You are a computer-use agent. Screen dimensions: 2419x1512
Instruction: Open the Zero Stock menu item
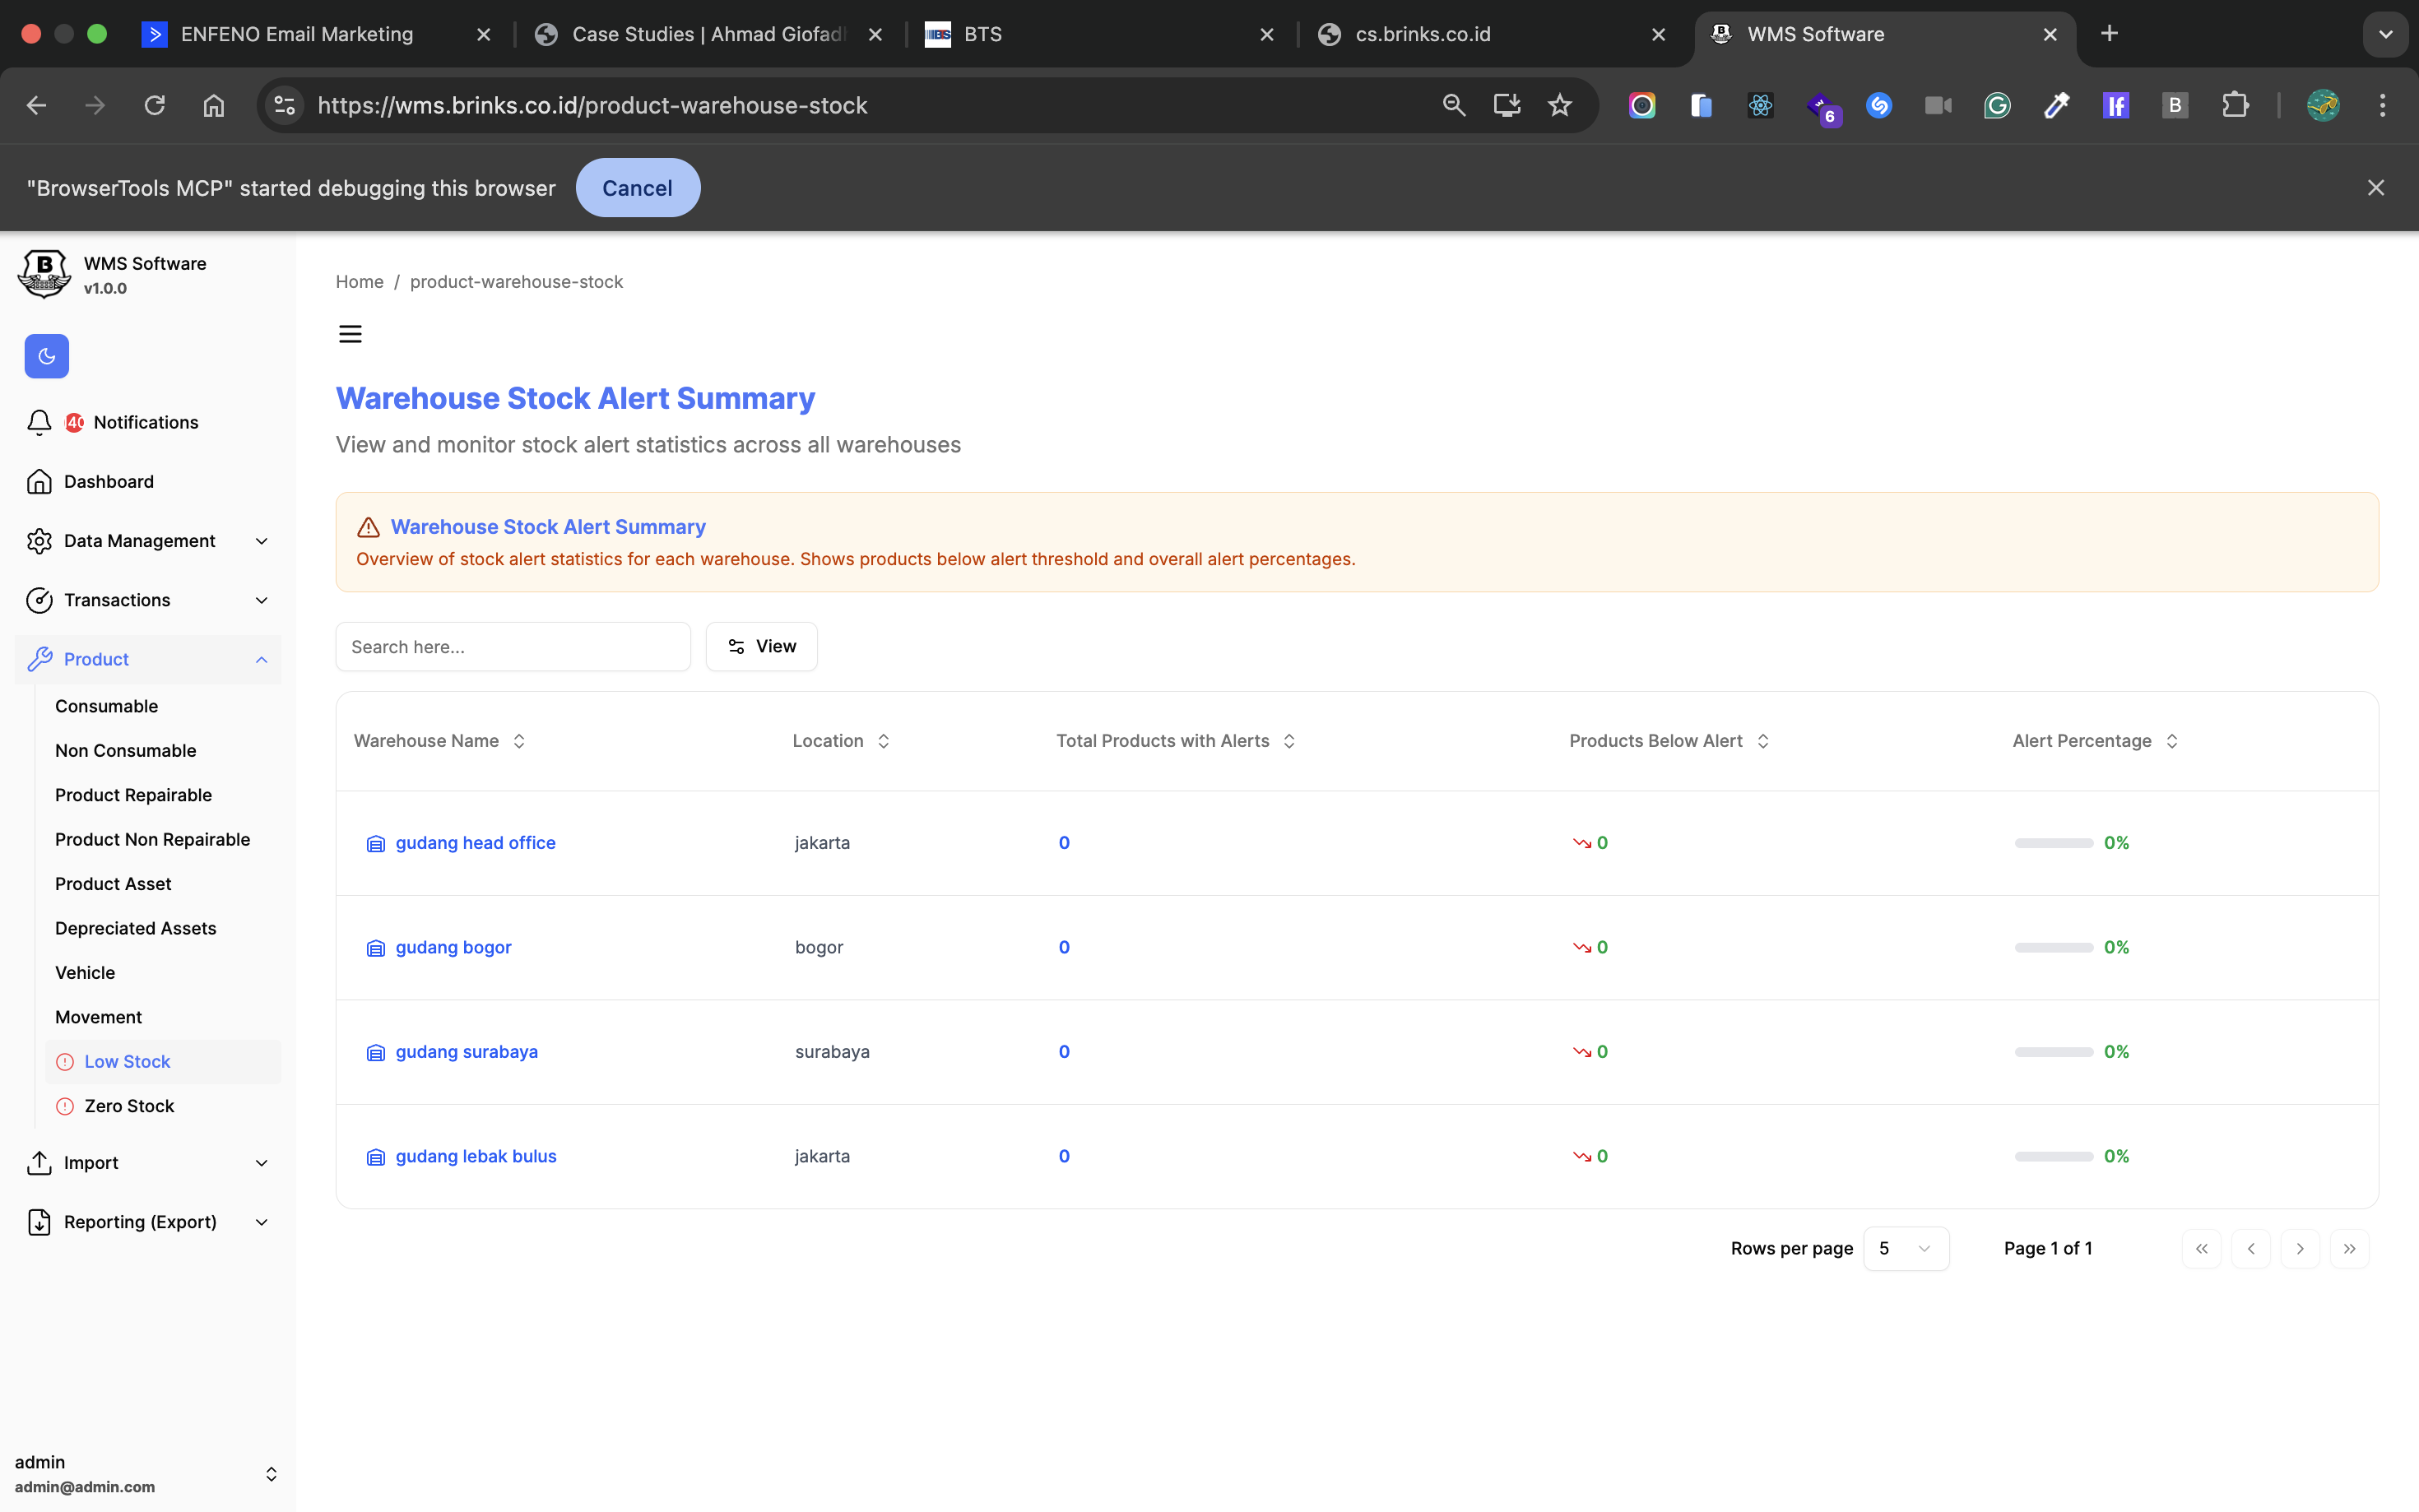pos(129,1106)
